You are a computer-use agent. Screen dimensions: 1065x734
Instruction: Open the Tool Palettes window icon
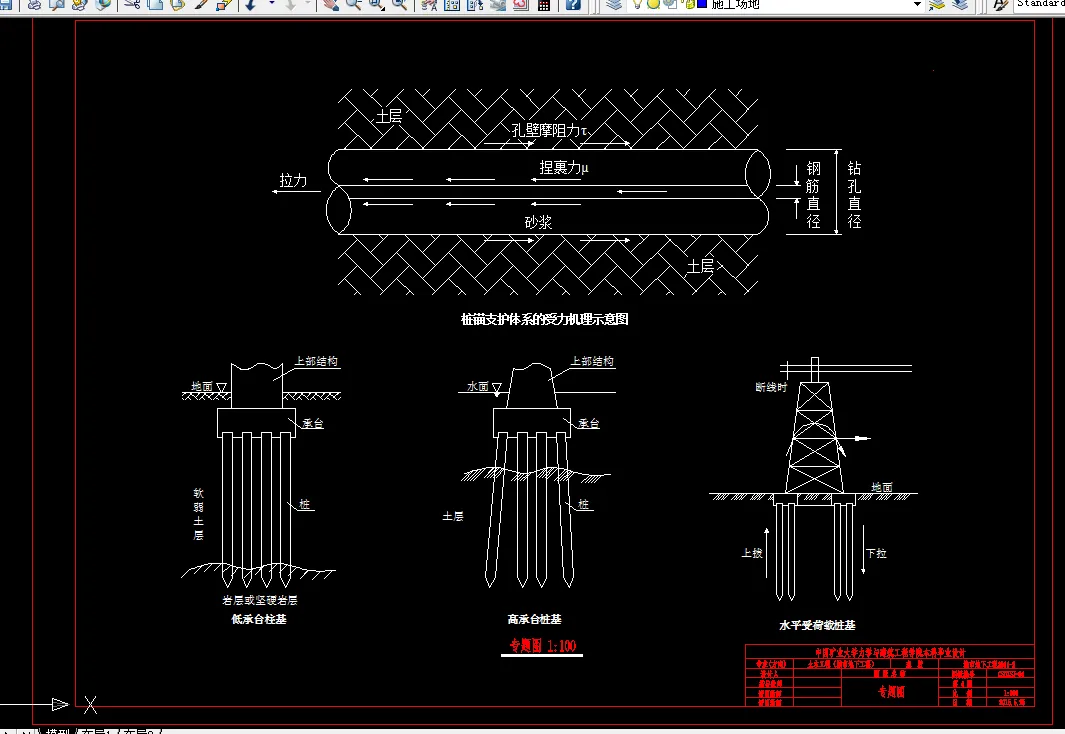(x=475, y=4)
